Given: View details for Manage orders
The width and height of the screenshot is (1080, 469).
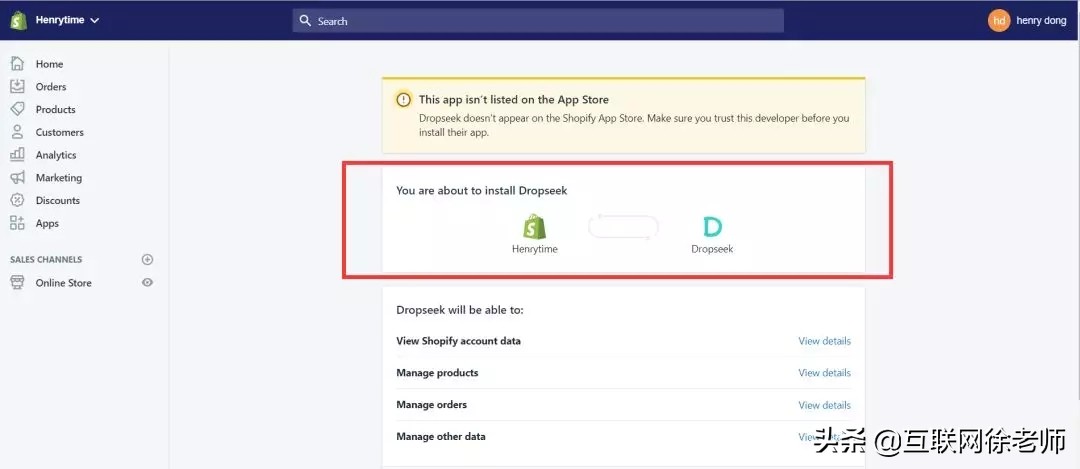Looking at the screenshot, I should tap(824, 405).
